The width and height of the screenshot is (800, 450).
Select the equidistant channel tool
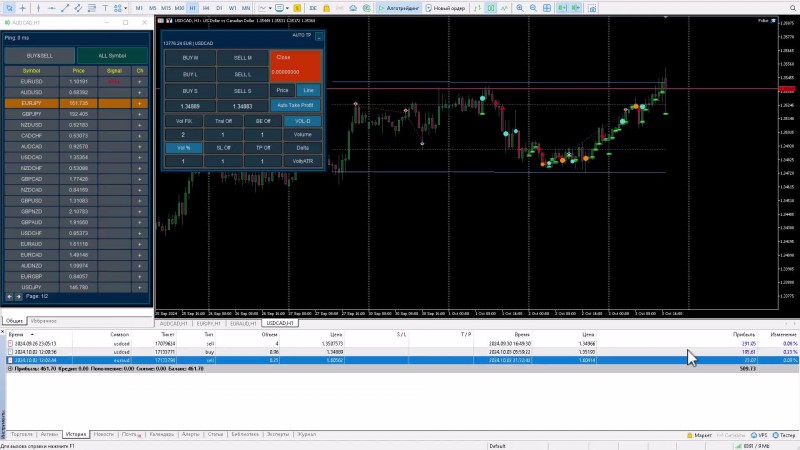[x=78, y=8]
